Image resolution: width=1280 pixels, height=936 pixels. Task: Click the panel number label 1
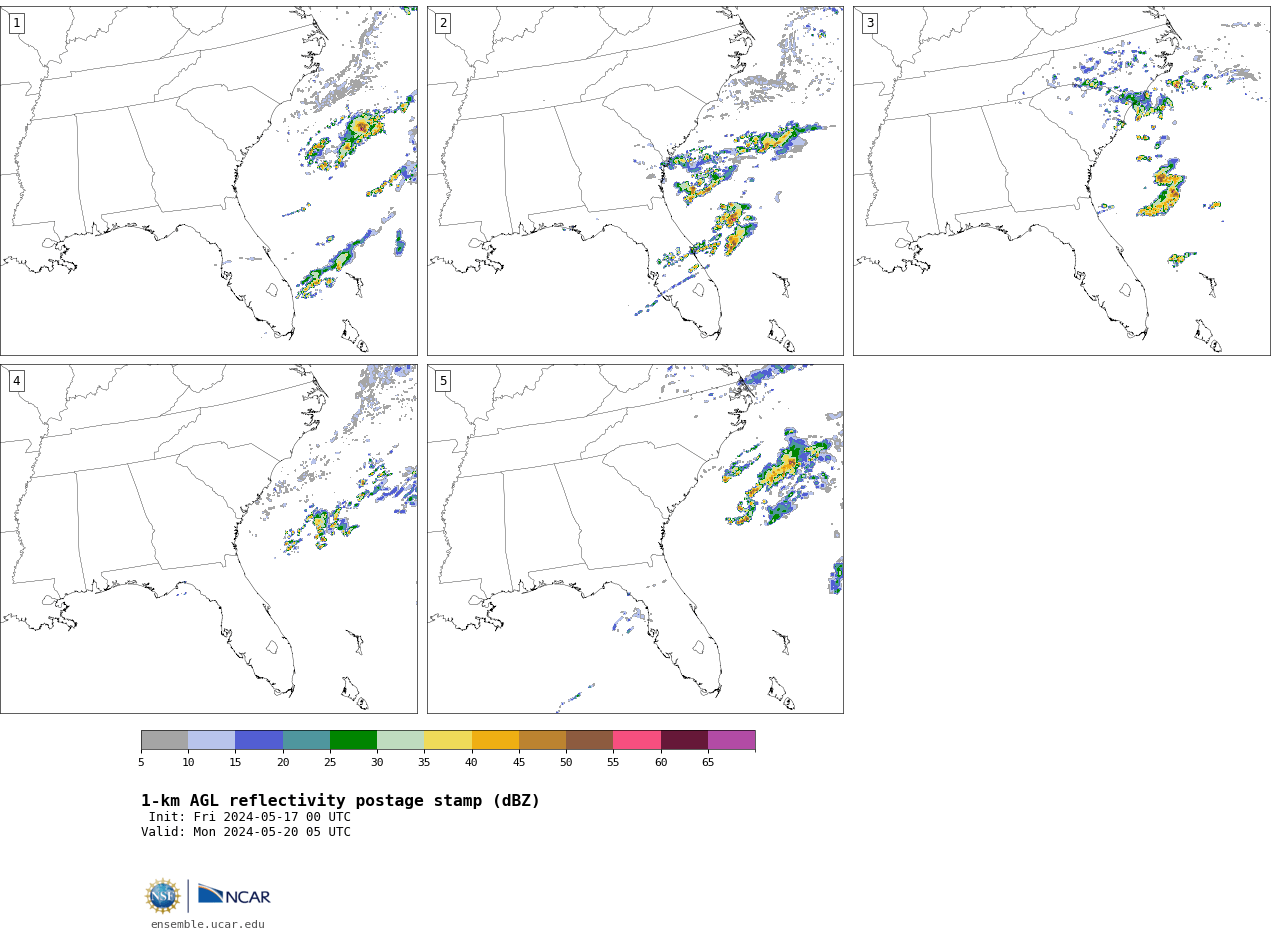click(16, 23)
